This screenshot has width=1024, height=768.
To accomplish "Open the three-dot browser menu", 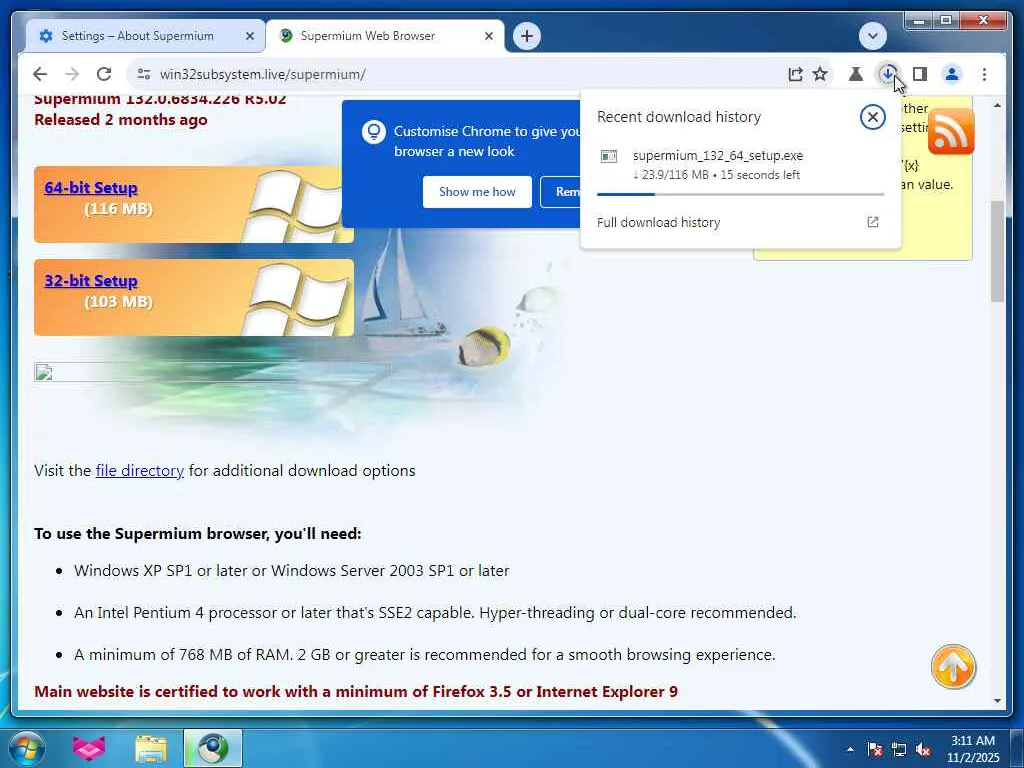I will pyautogui.click(x=984, y=74).
